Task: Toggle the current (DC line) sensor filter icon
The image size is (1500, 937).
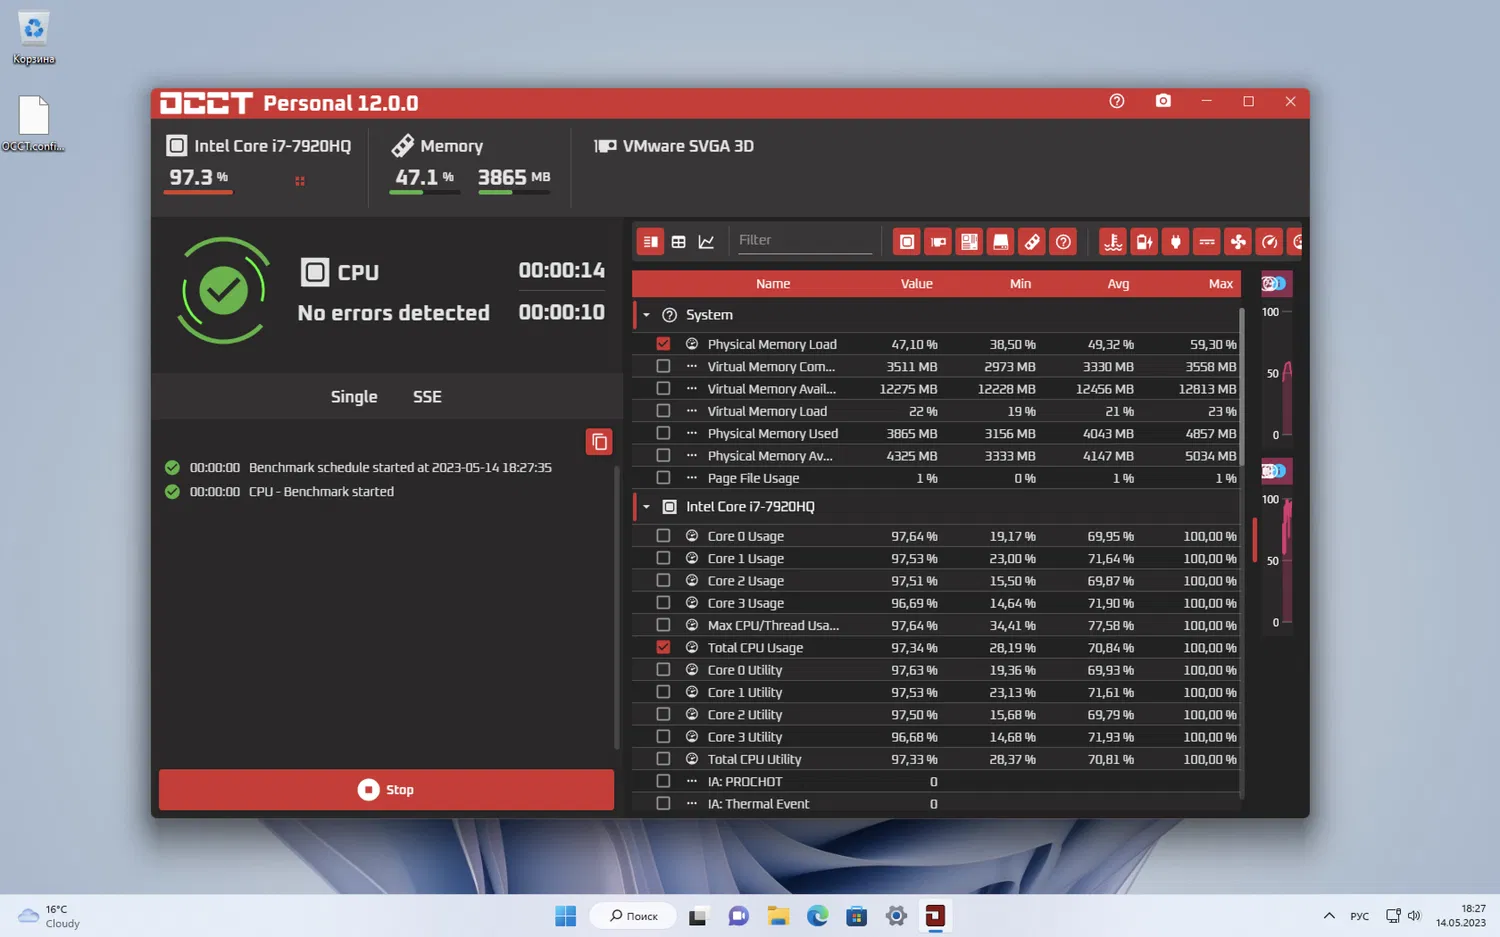Action: [x=1207, y=241]
